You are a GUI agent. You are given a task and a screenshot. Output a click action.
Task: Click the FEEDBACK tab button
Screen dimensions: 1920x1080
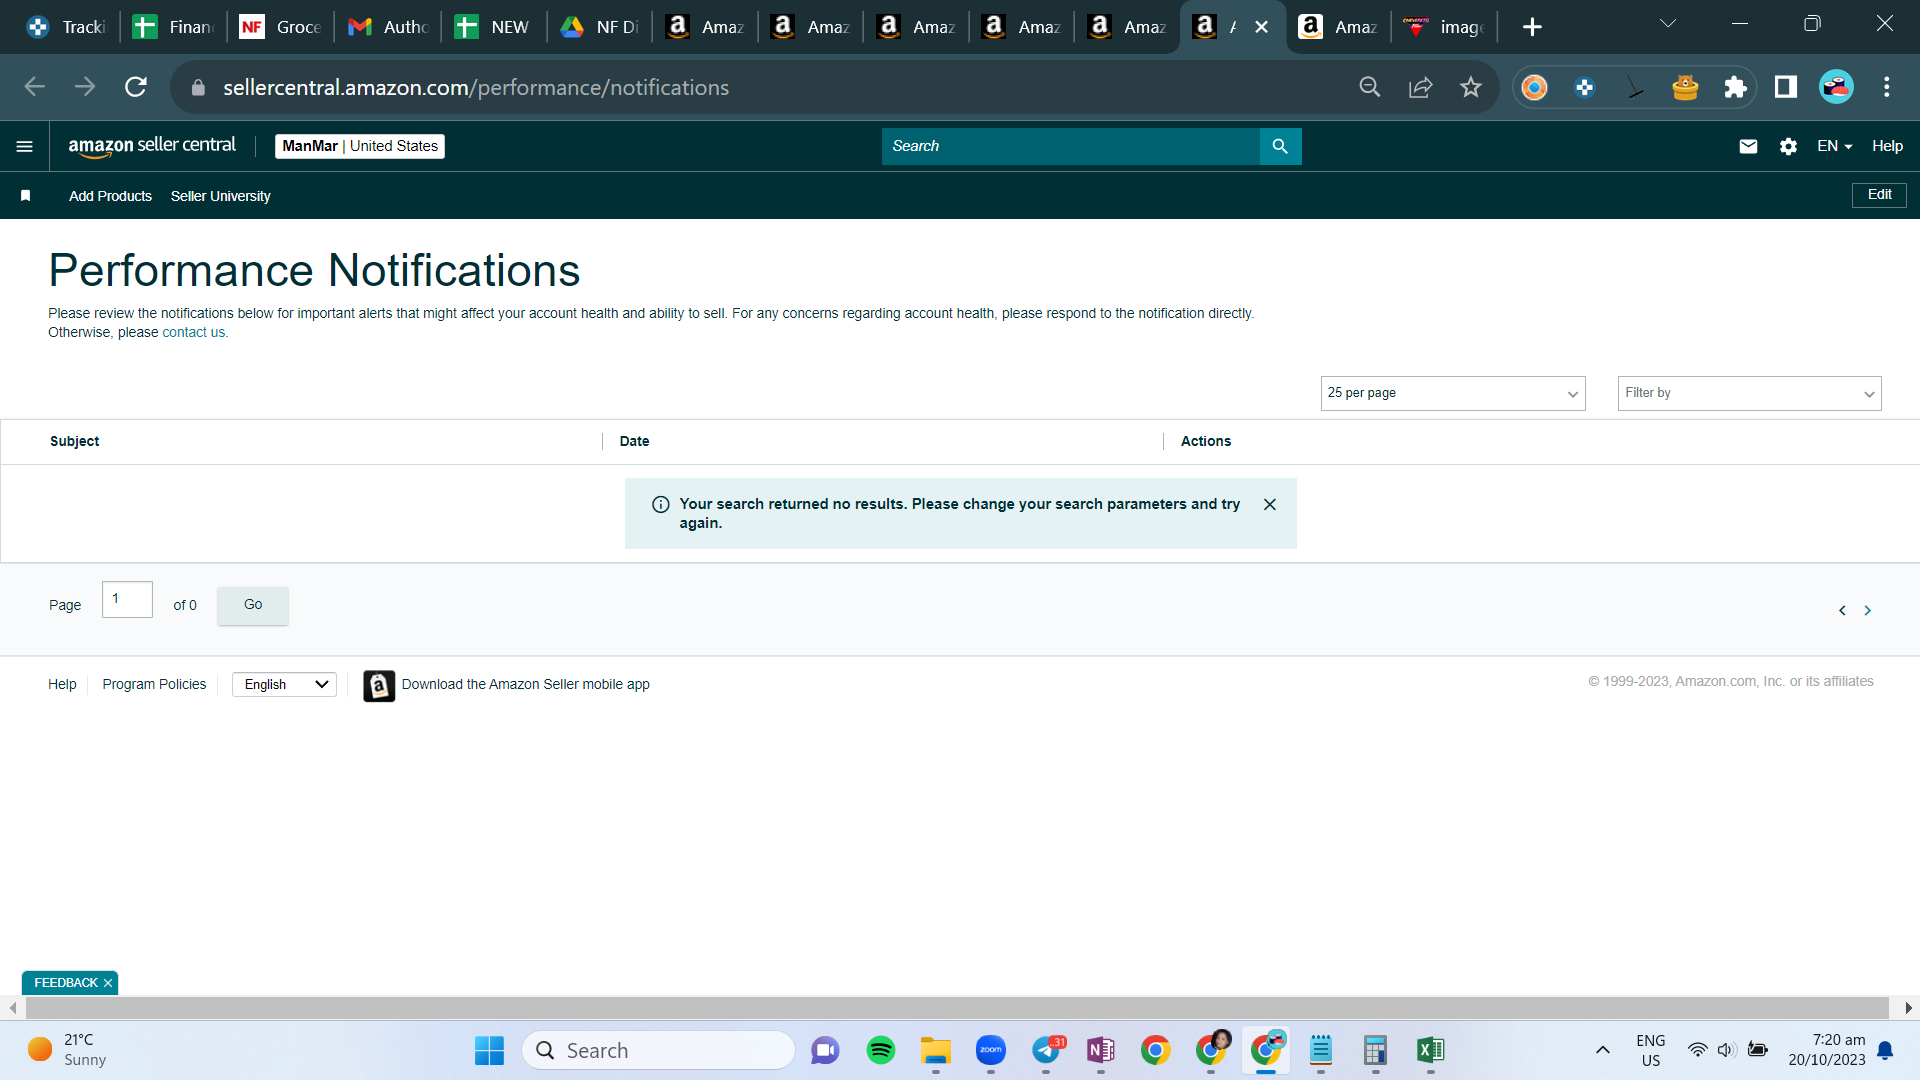tap(66, 983)
